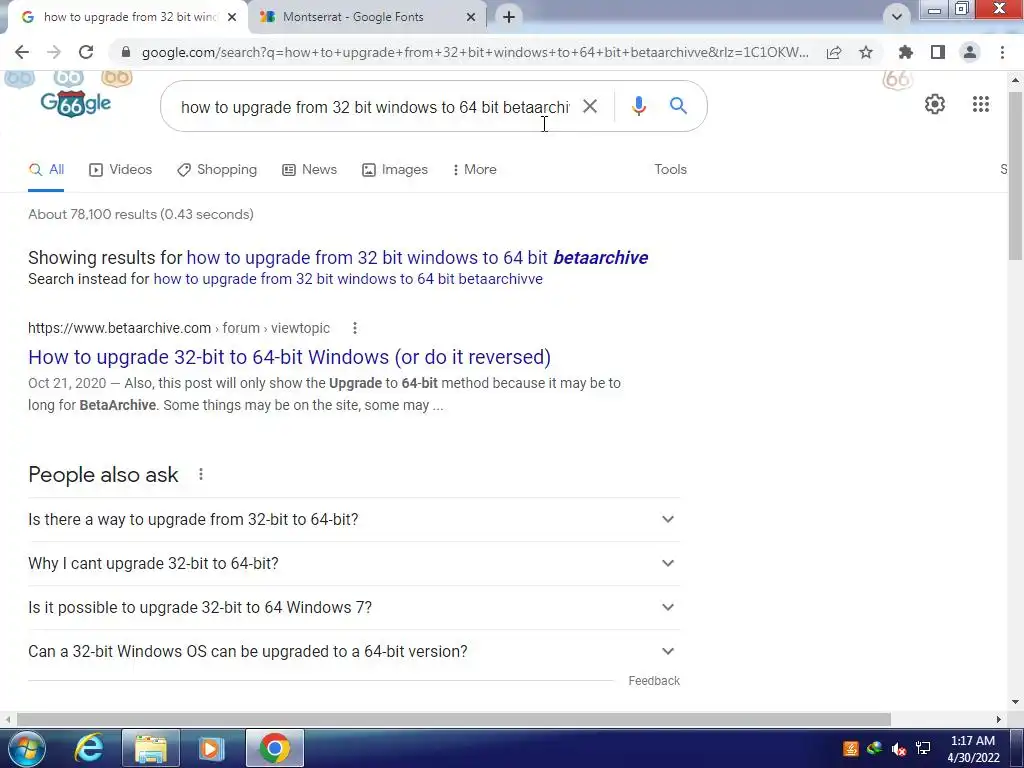Viewport: 1024px width, 768px height.
Task: Open Windows Explorer from taskbar
Action: click(x=151, y=748)
